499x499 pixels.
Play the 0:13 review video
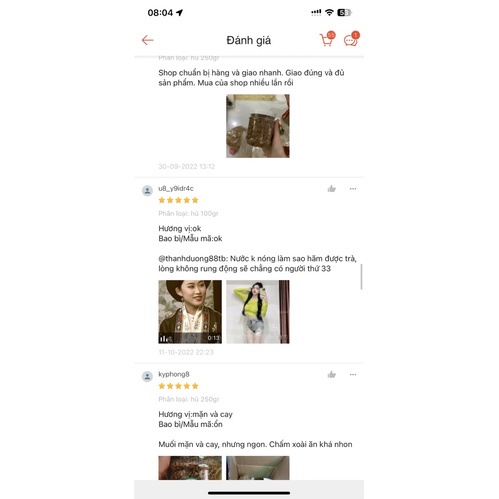pos(190,312)
